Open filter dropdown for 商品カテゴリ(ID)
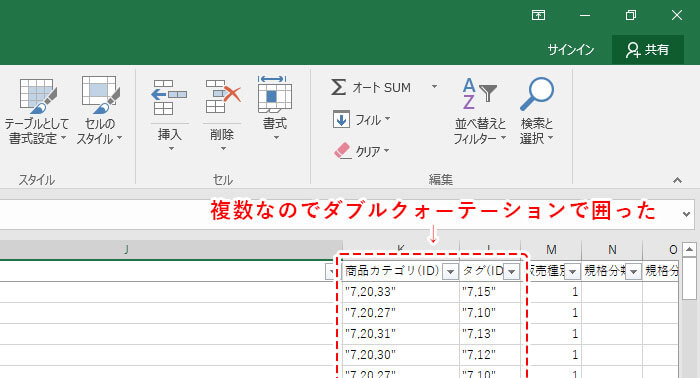Viewport: 700px width, 378px height. [x=450, y=271]
